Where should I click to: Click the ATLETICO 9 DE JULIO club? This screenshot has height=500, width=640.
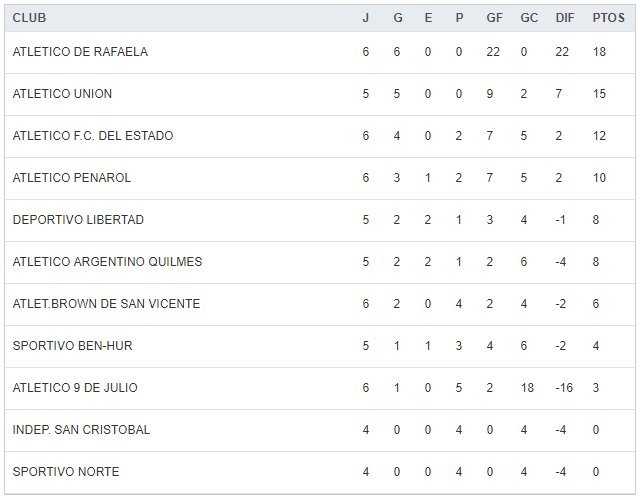[x=75, y=388]
